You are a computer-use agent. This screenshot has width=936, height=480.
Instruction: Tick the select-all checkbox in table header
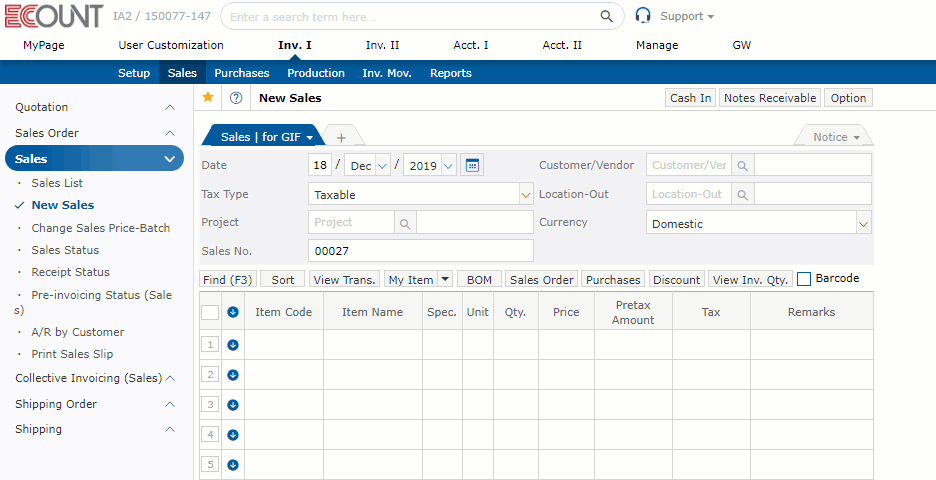[210, 312]
